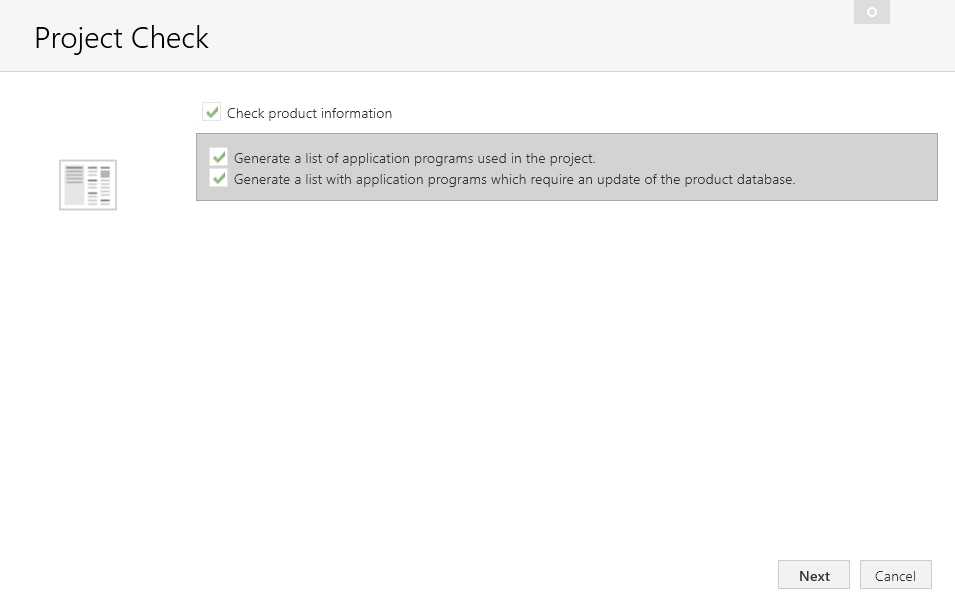Cancel the Project Check dialog
Screen dimensions: 955x598
895,575
